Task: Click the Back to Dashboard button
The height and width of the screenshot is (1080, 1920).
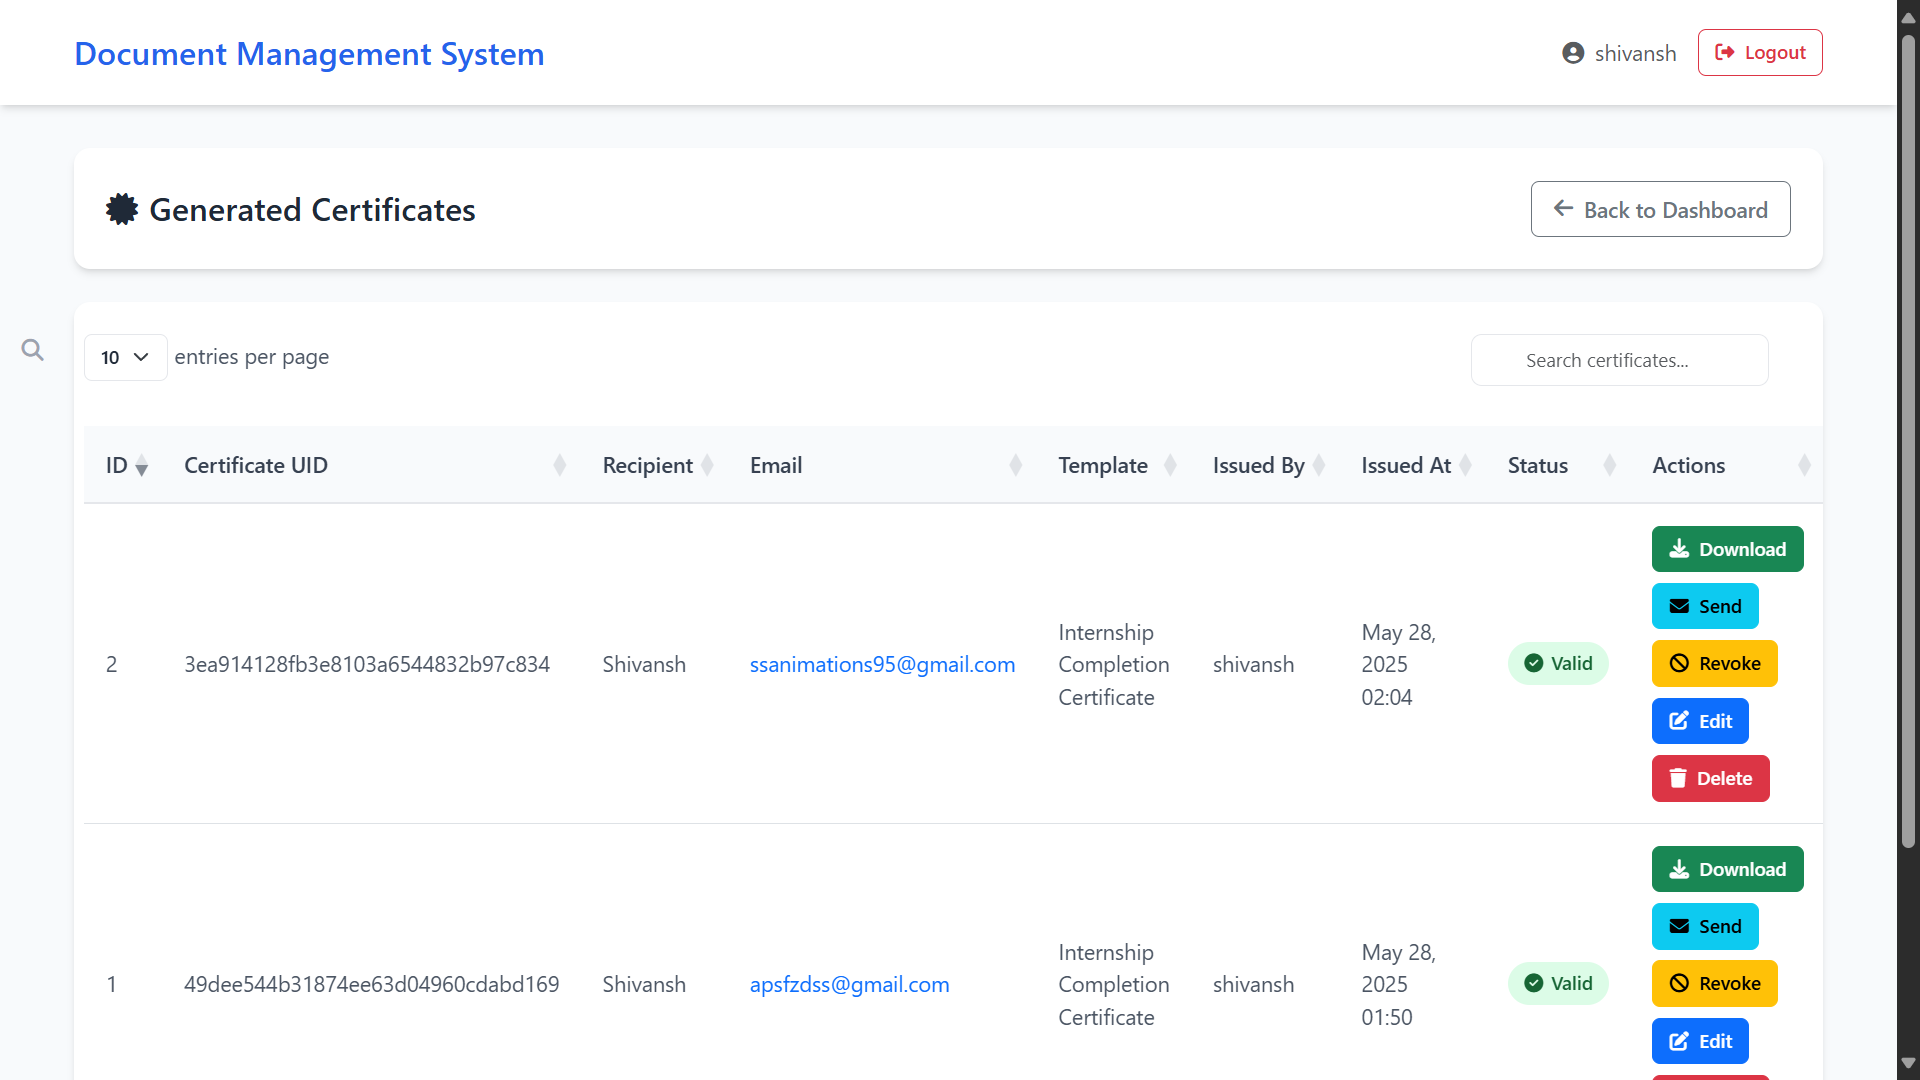Action: [1660, 209]
